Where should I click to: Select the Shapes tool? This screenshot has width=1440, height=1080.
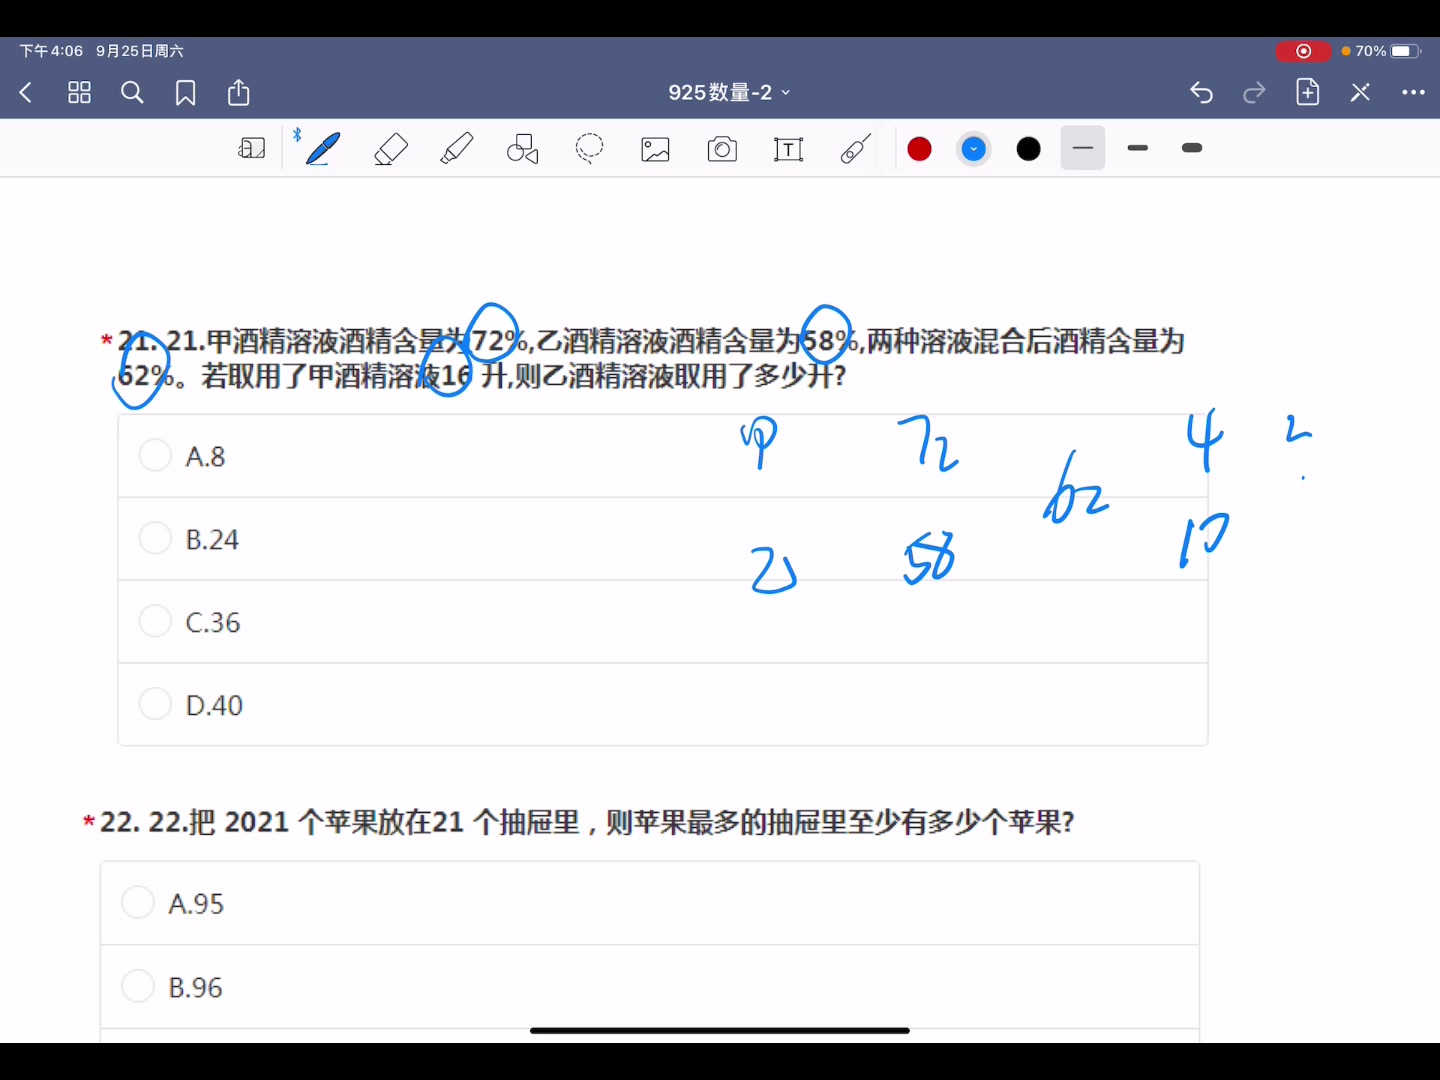522,149
